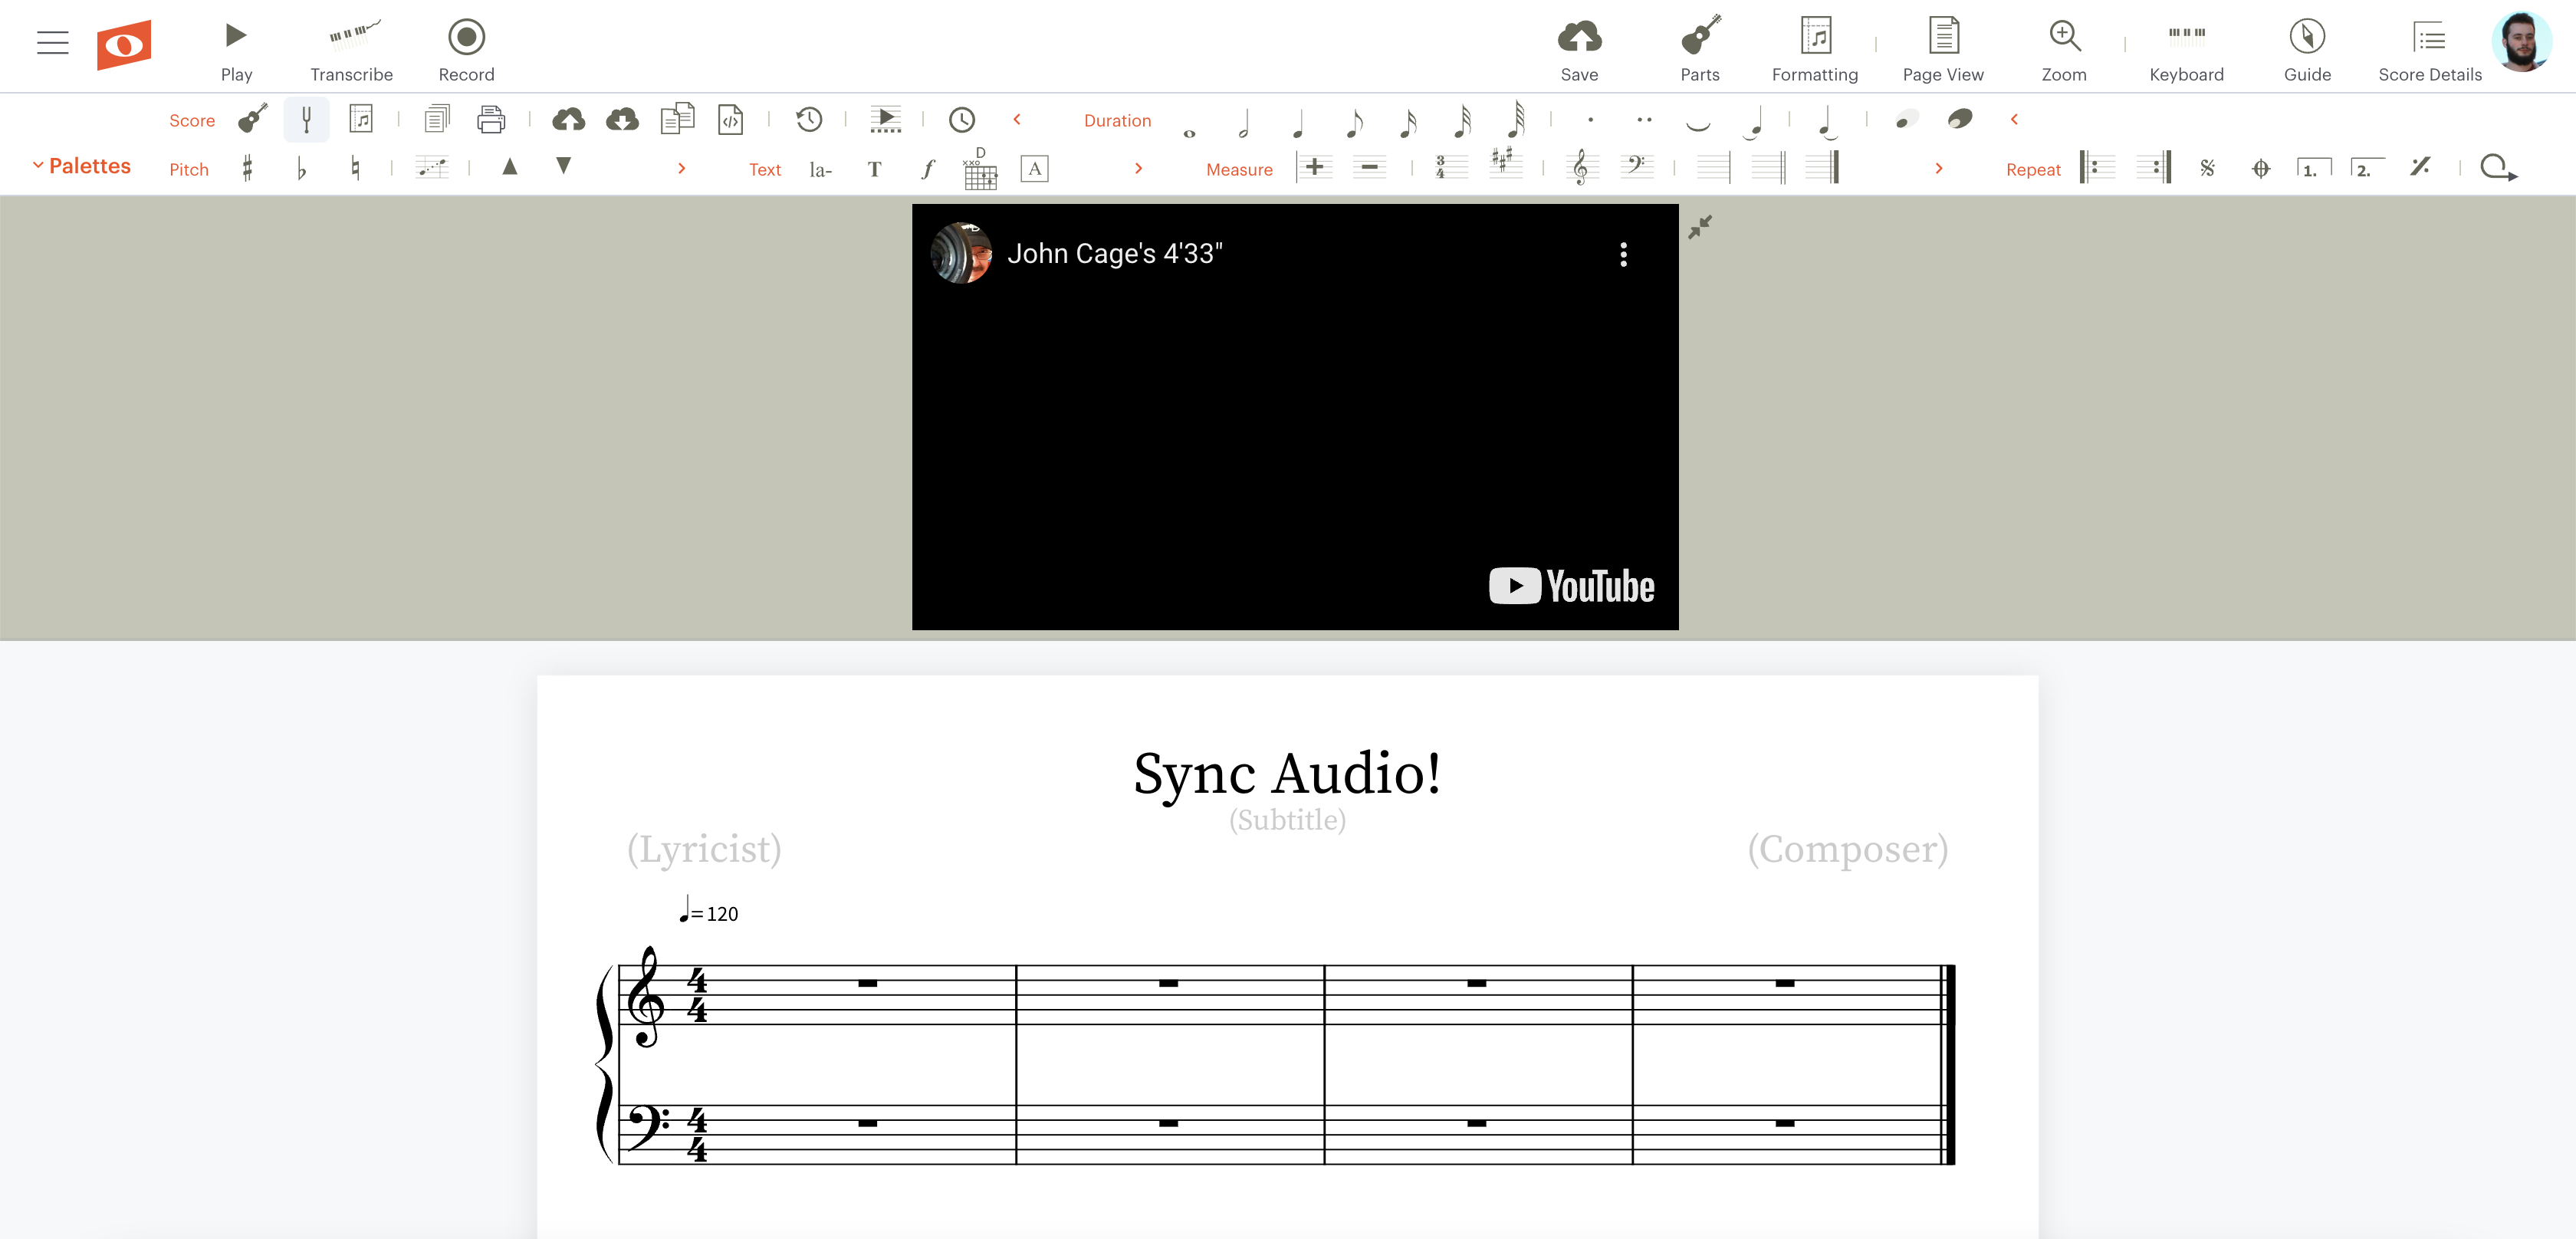Expand Pitch palette with right chevron
This screenshot has width=2576, height=1239.
tap(682, 168)
